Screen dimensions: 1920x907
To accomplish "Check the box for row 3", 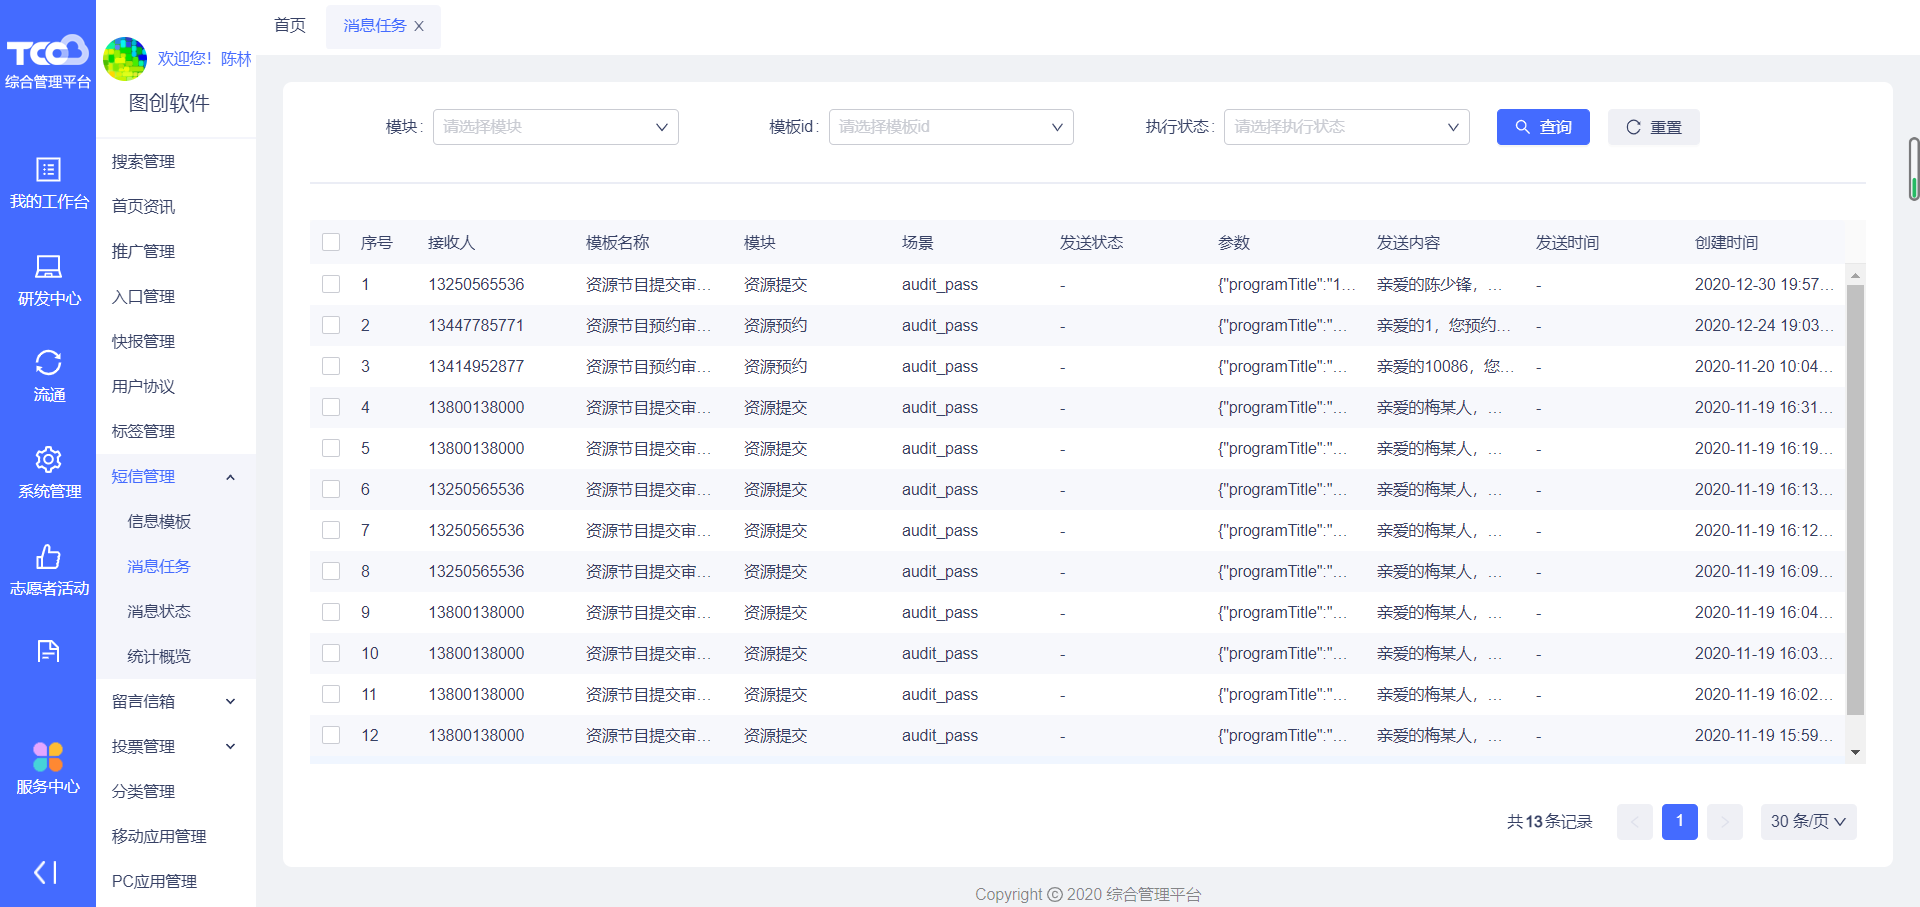I will (x=331, y=366).
